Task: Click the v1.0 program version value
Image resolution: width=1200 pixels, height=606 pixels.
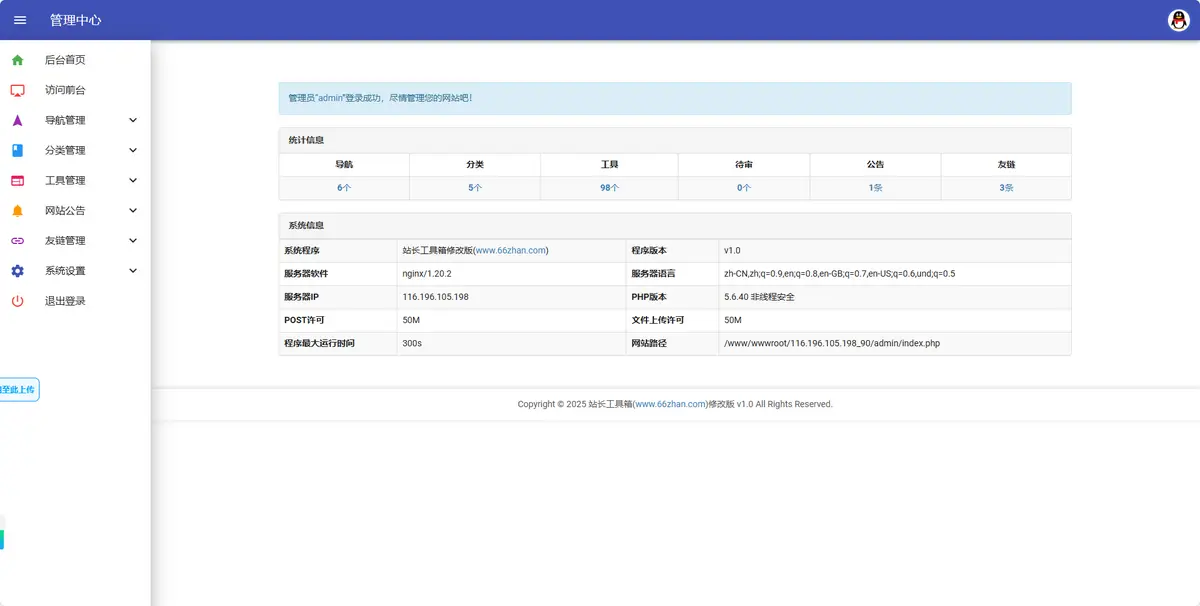Action: [732, 250]
